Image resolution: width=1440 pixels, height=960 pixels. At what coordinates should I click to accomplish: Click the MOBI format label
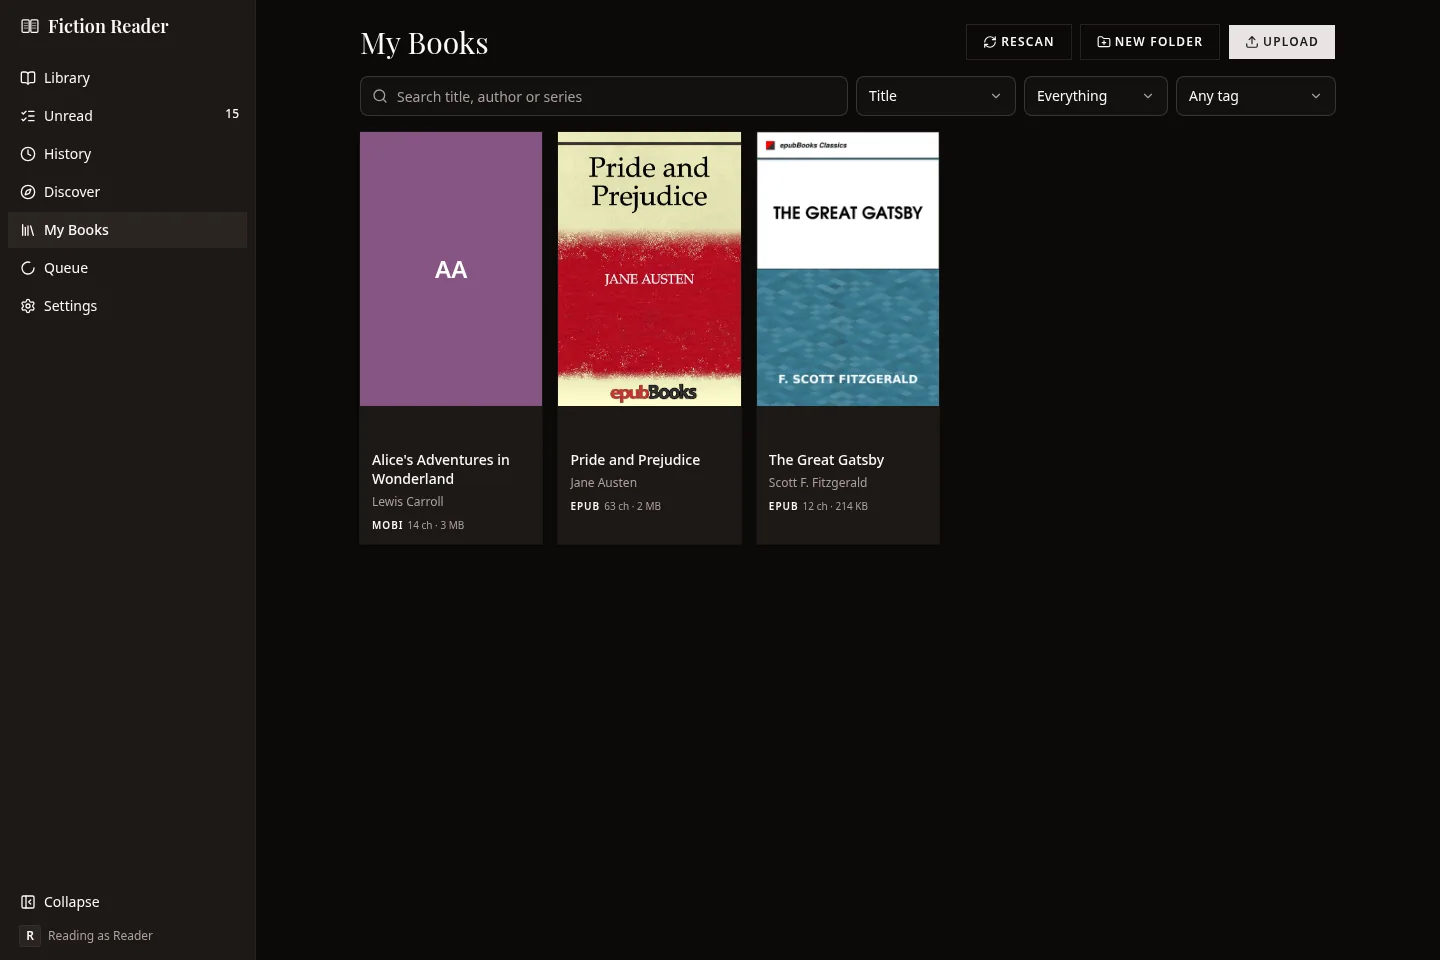387,525
